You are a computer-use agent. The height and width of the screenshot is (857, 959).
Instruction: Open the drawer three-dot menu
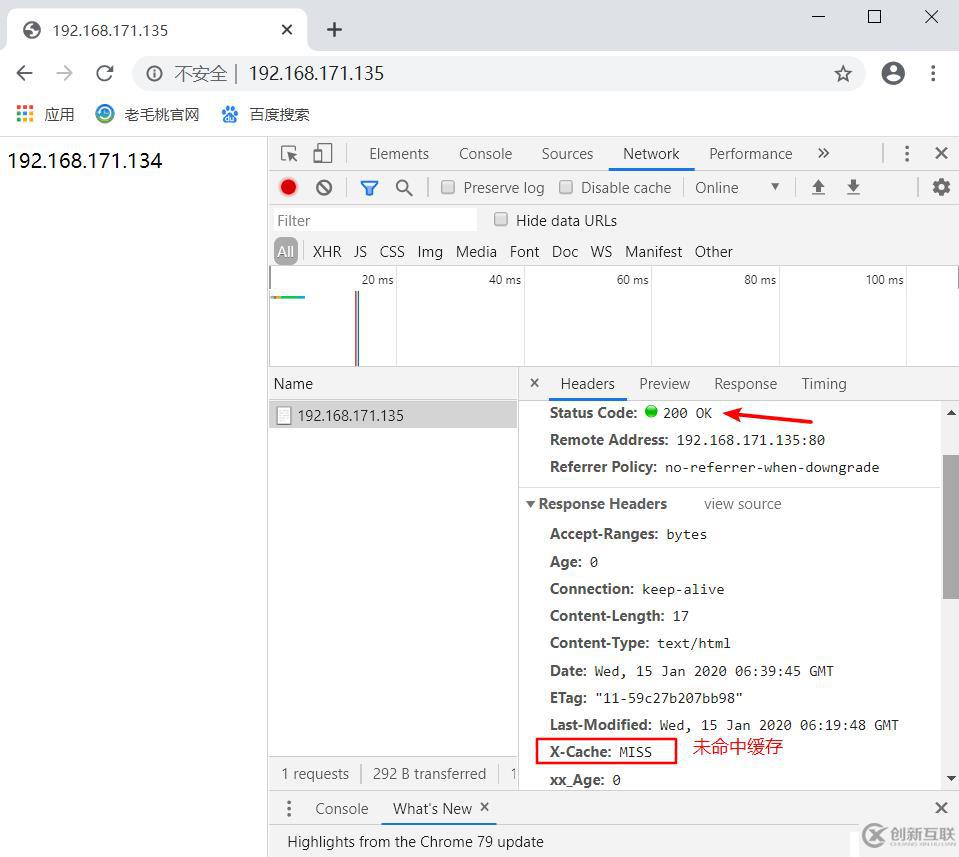click(x=289, y=809)
